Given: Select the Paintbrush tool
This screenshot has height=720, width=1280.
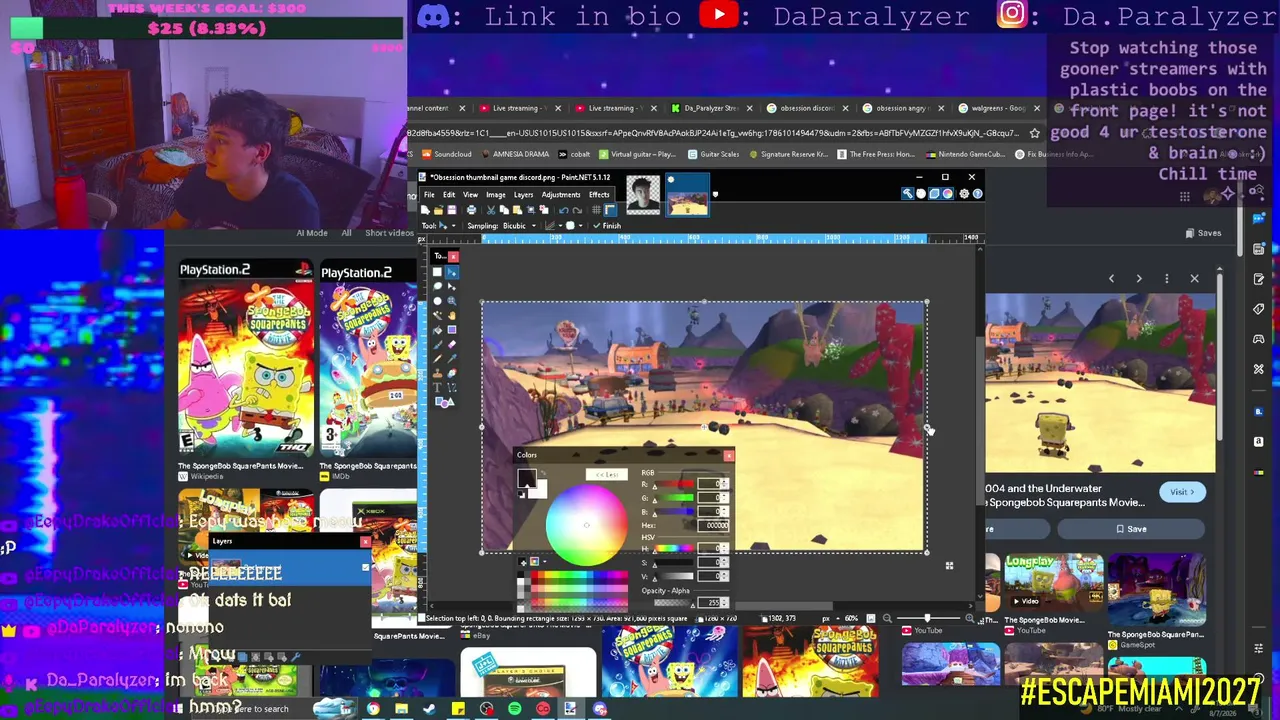Looking at the screenshot, I should [x=438, y=344].
